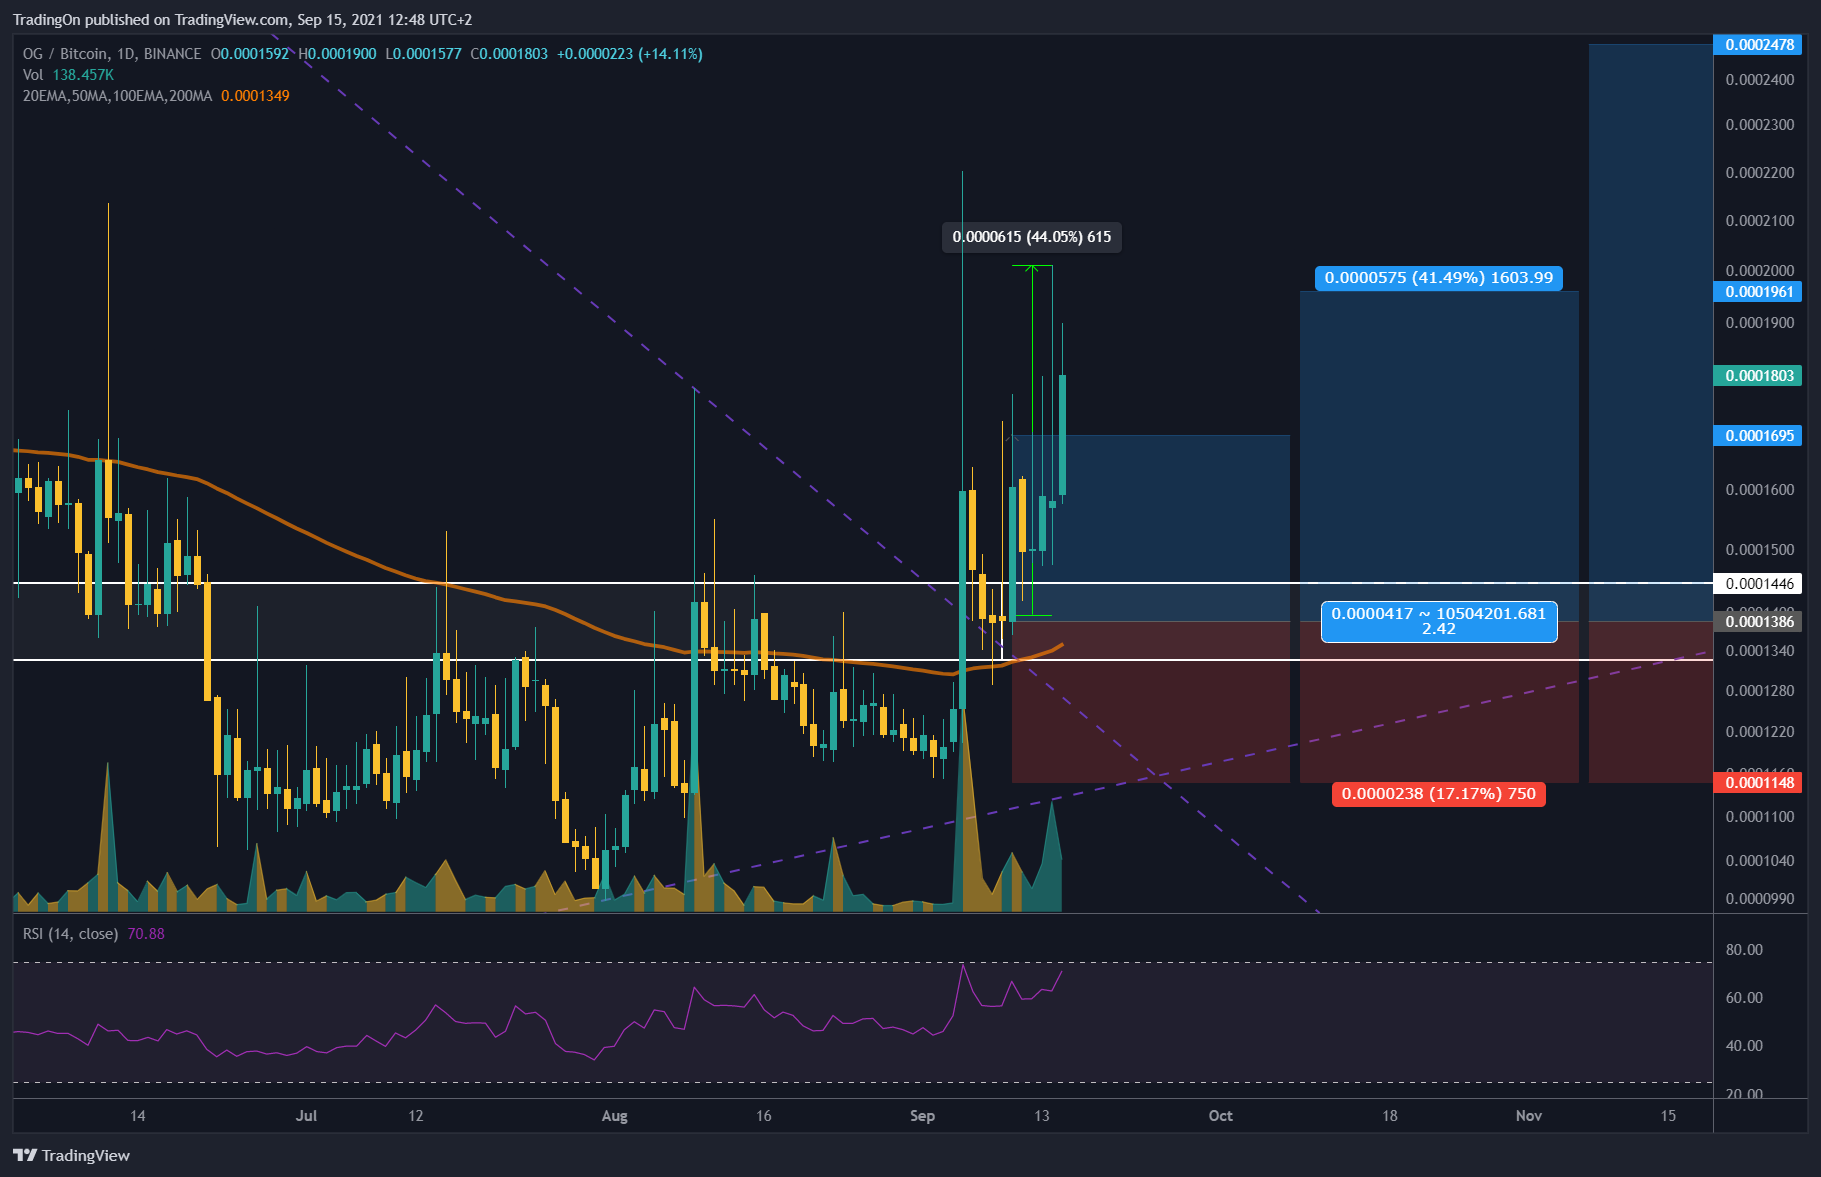Click the H0.0001900 high value in header
Image resolution: width=1821 pixels, height=1177 pixels.
tap(337, 54)
